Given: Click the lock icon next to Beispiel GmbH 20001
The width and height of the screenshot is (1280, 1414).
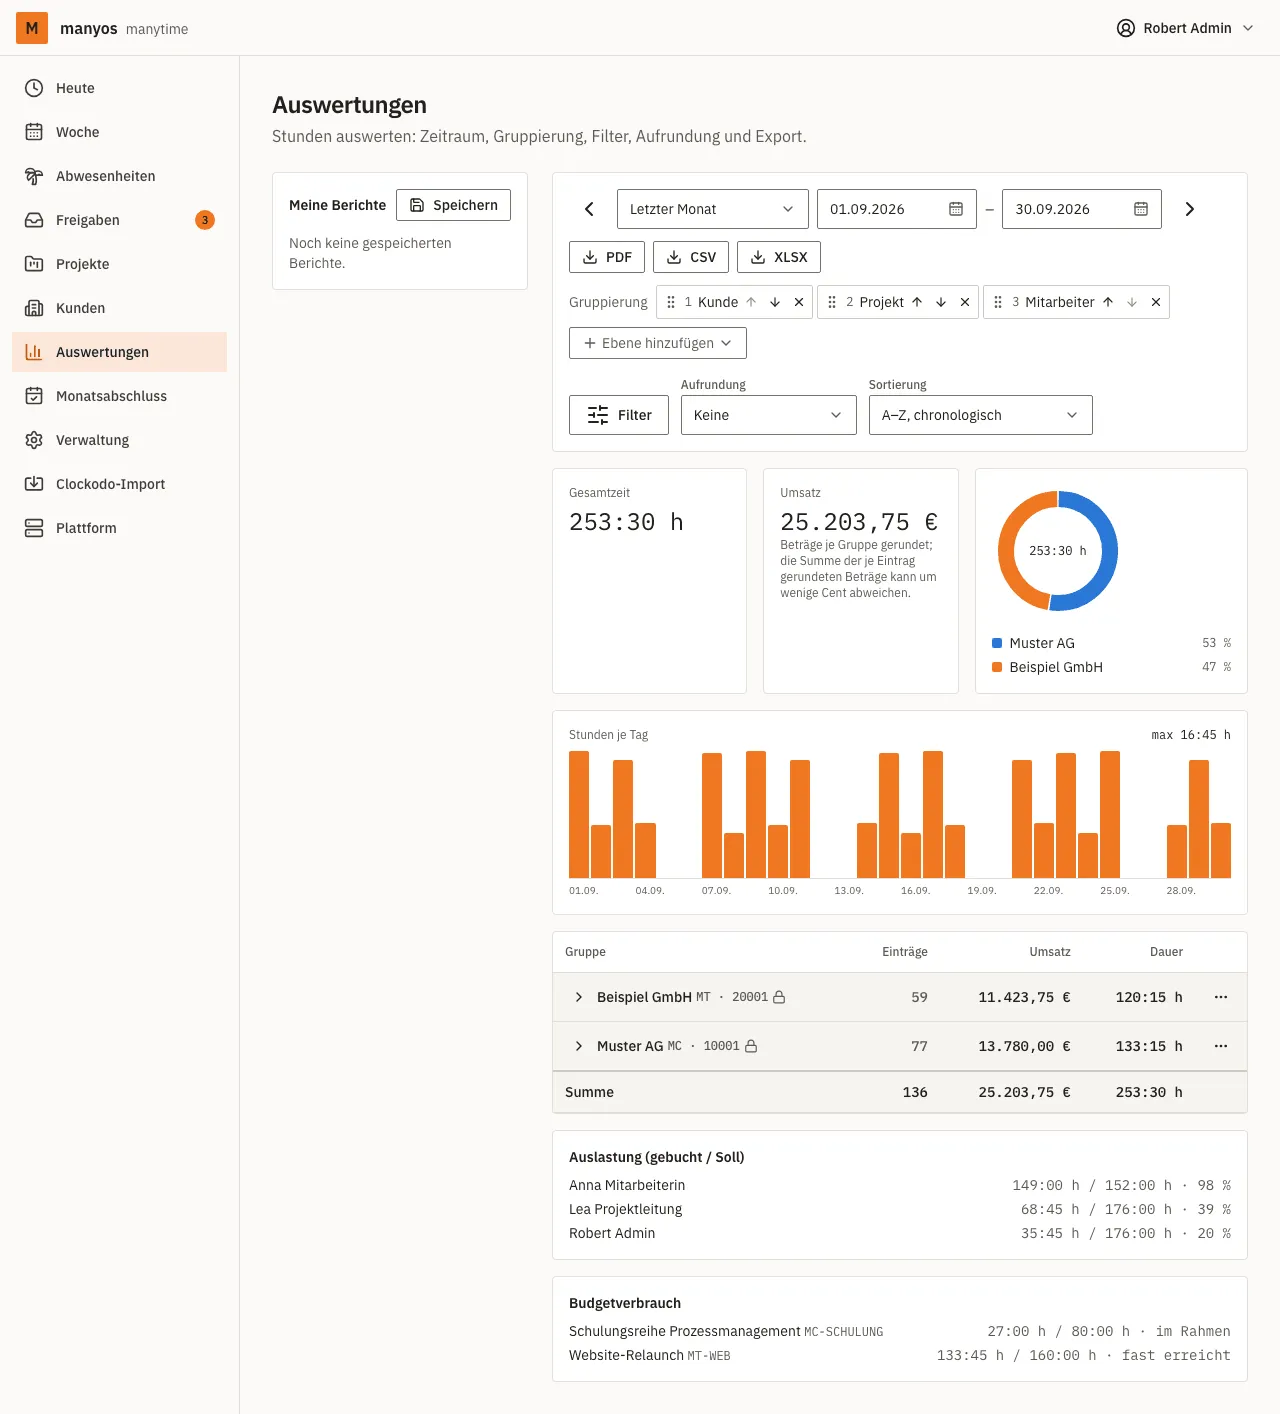Looking at the screenshot, I should point(779,997).
